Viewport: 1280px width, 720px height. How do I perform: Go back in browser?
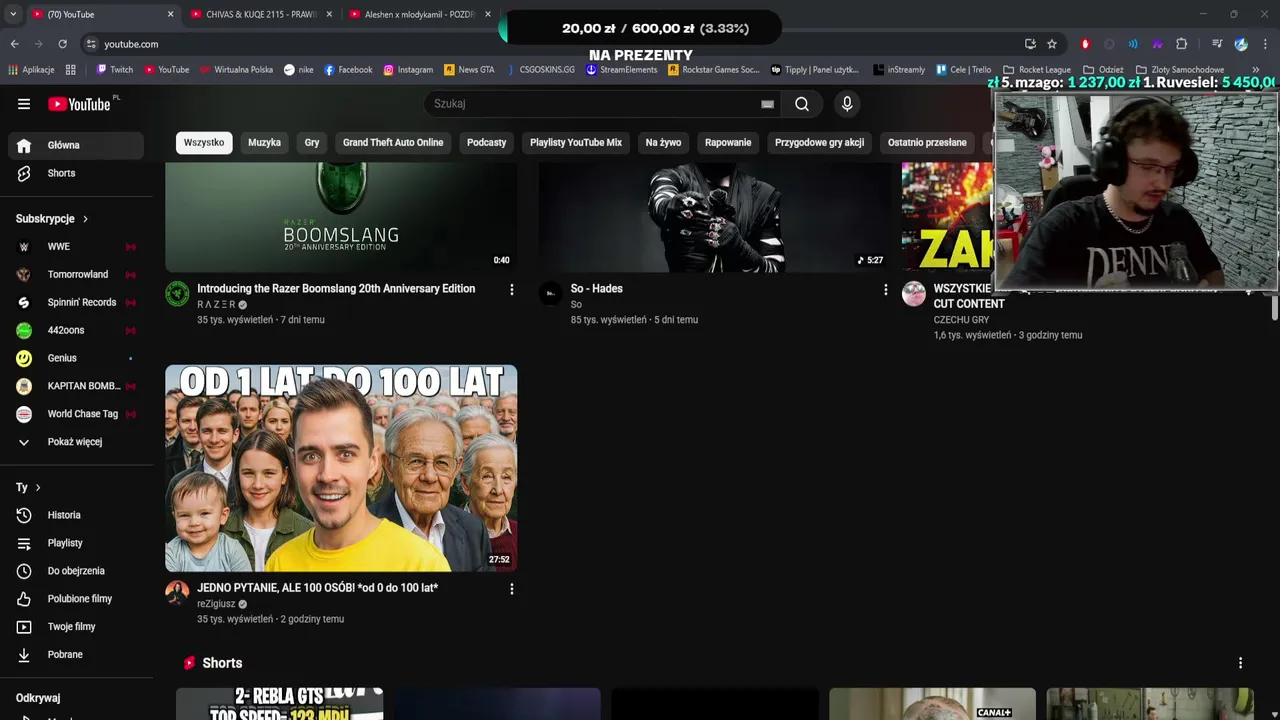14,44
